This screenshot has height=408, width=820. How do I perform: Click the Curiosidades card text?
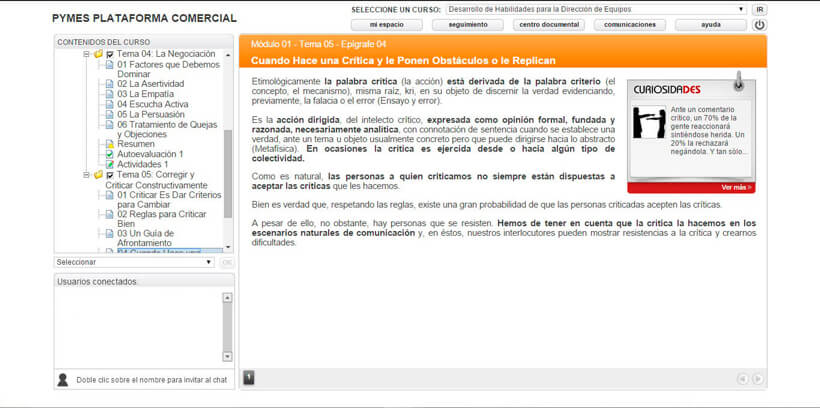tap(710, 131)
